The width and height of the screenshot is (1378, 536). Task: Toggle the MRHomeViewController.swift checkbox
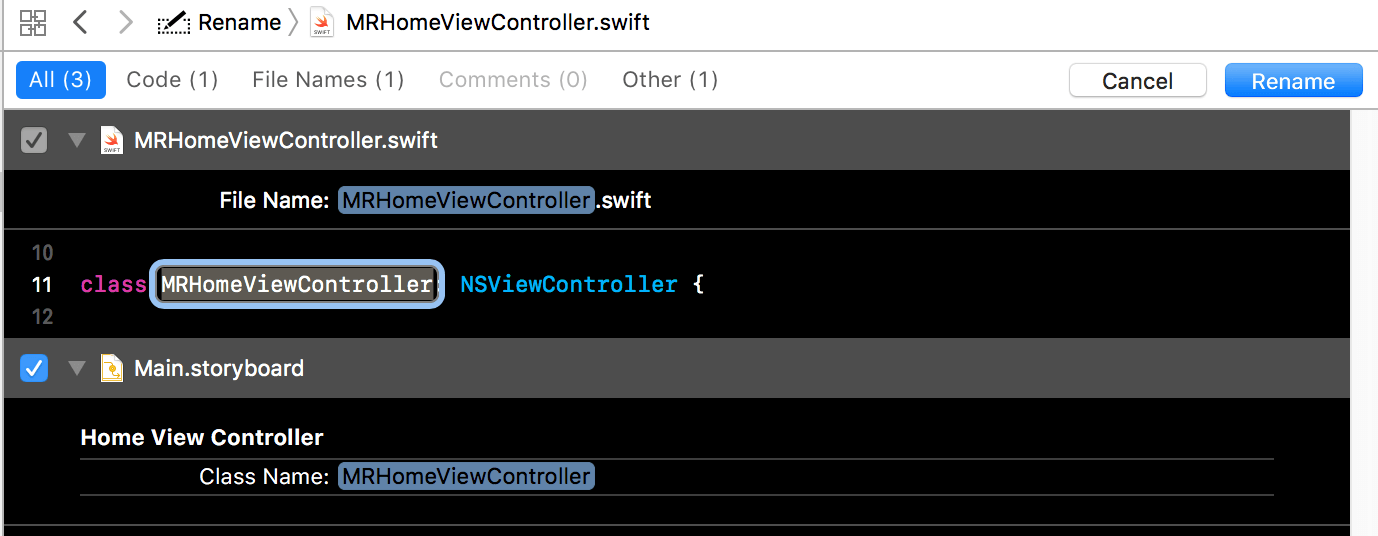click(x=34, y=140)
